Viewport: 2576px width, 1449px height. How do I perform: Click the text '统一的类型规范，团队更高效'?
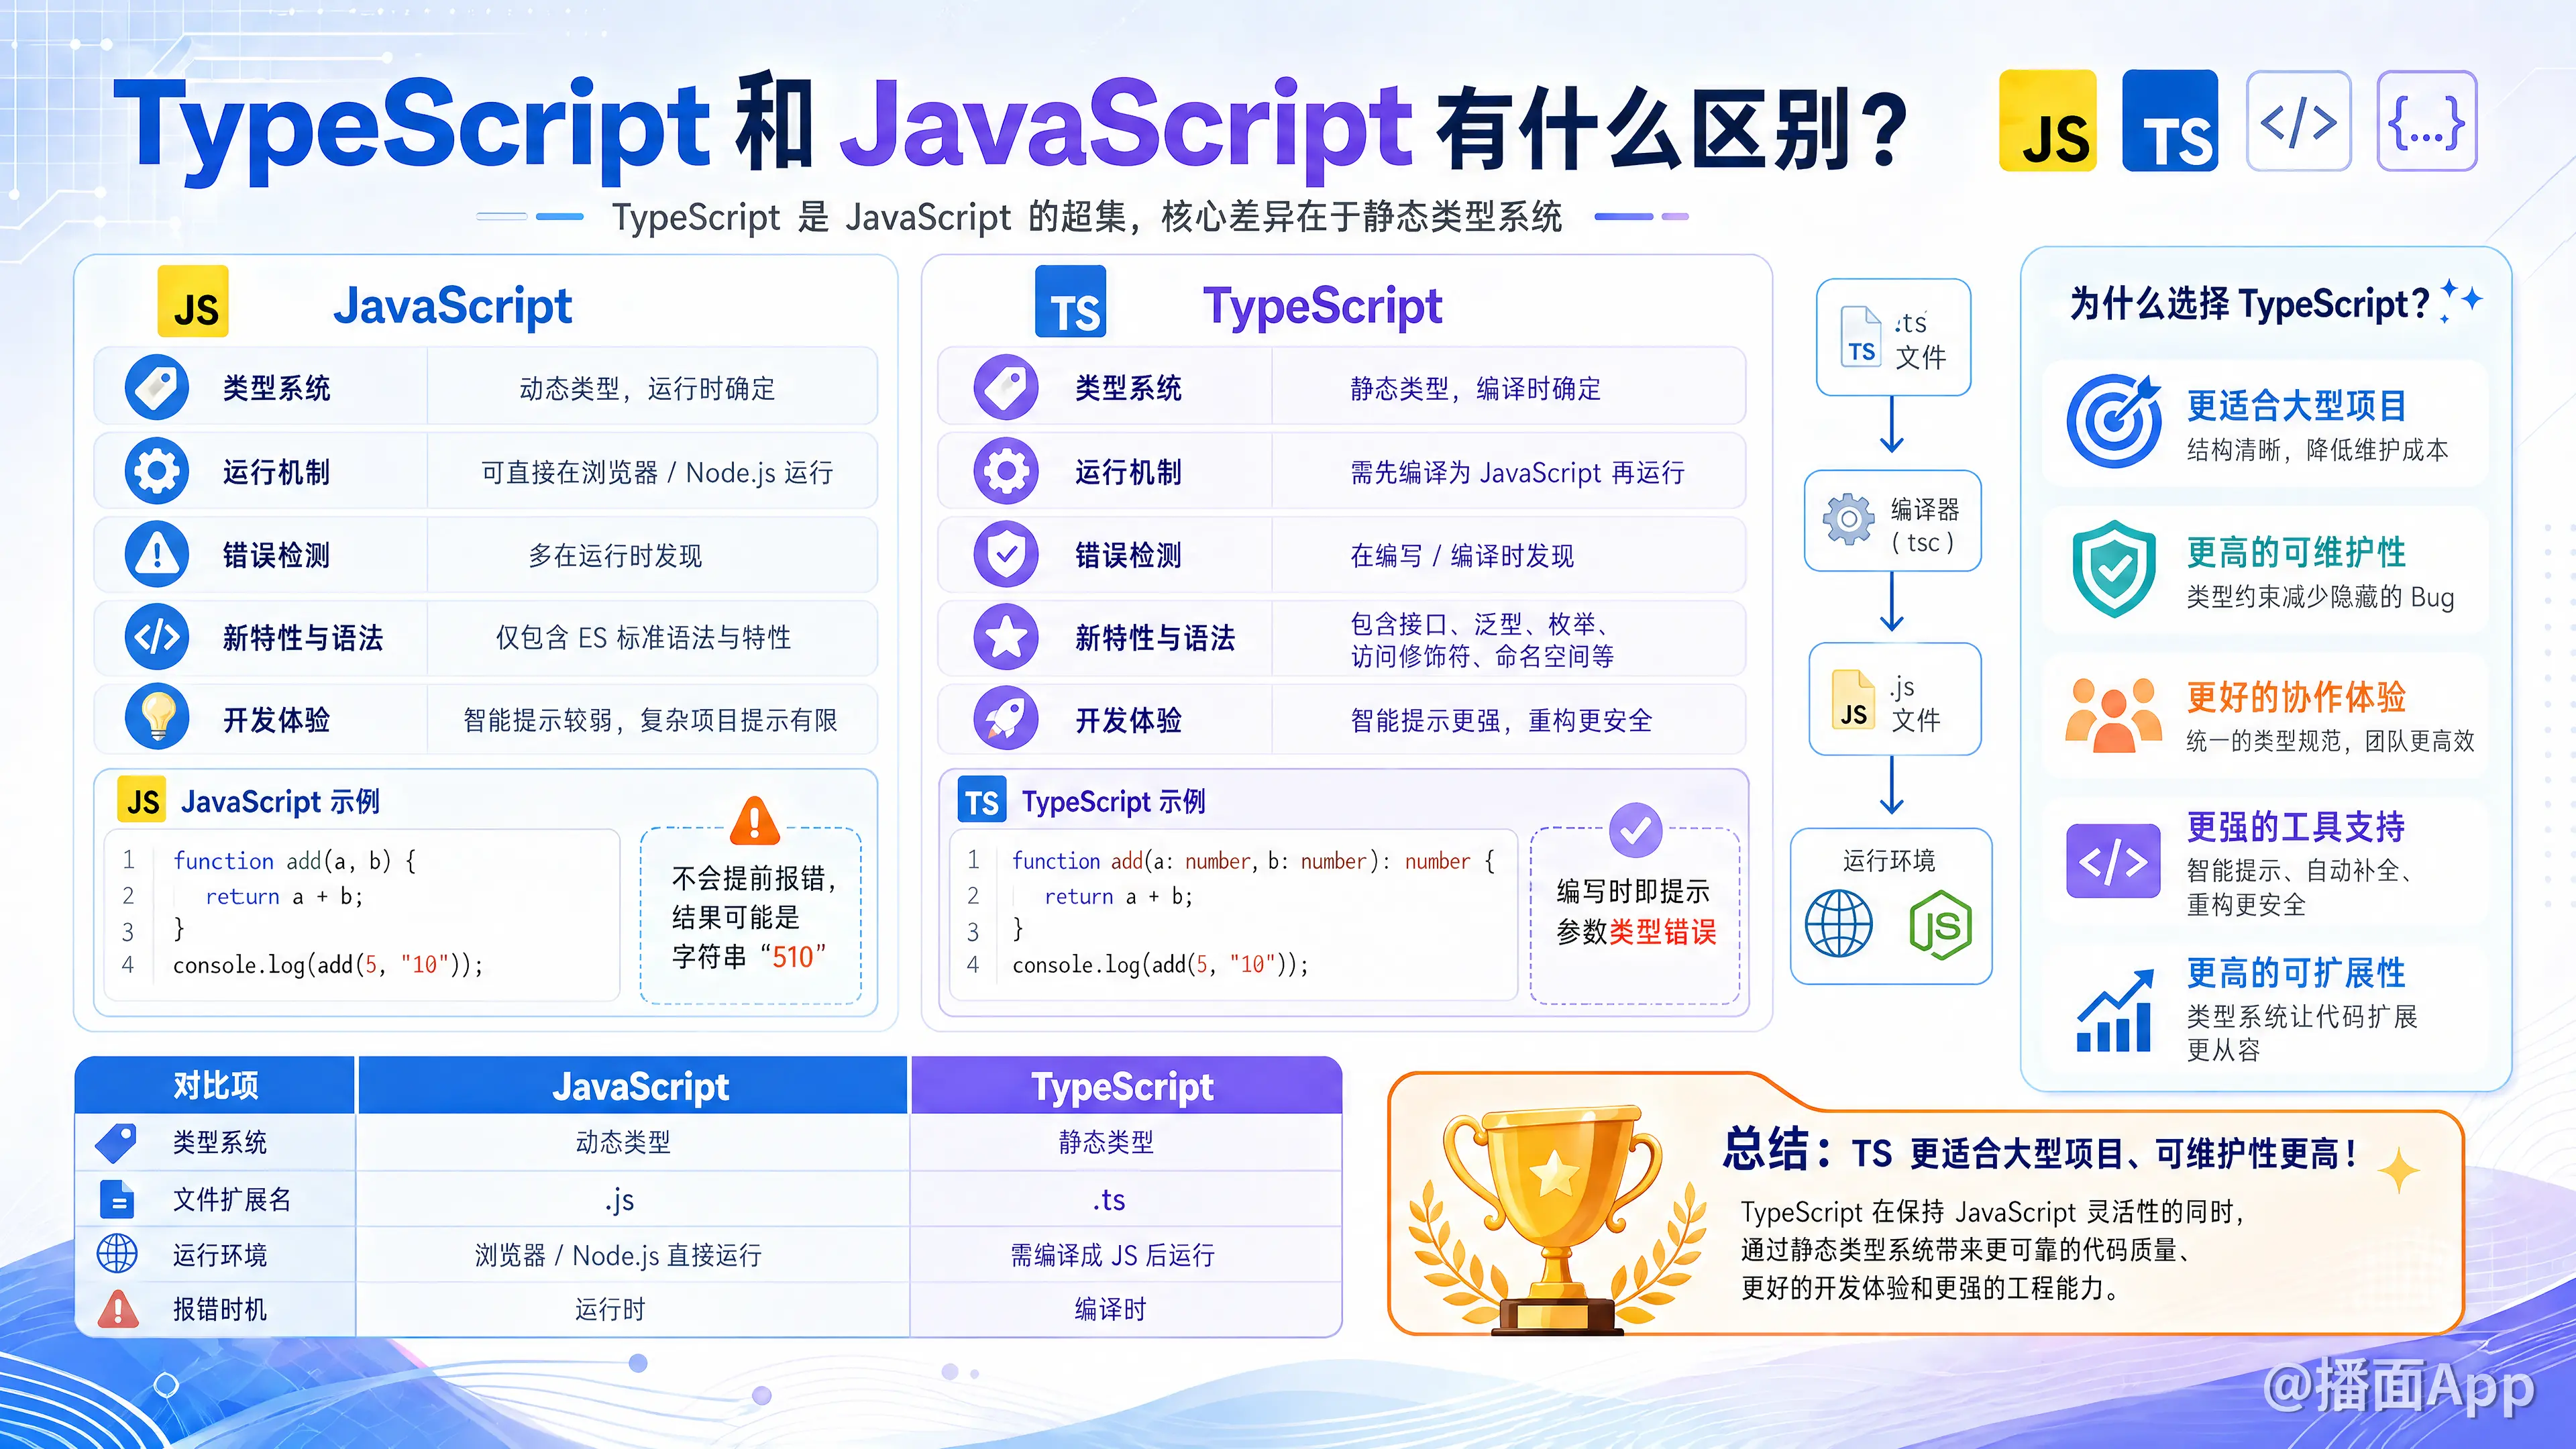click(x=2330, y=740)
